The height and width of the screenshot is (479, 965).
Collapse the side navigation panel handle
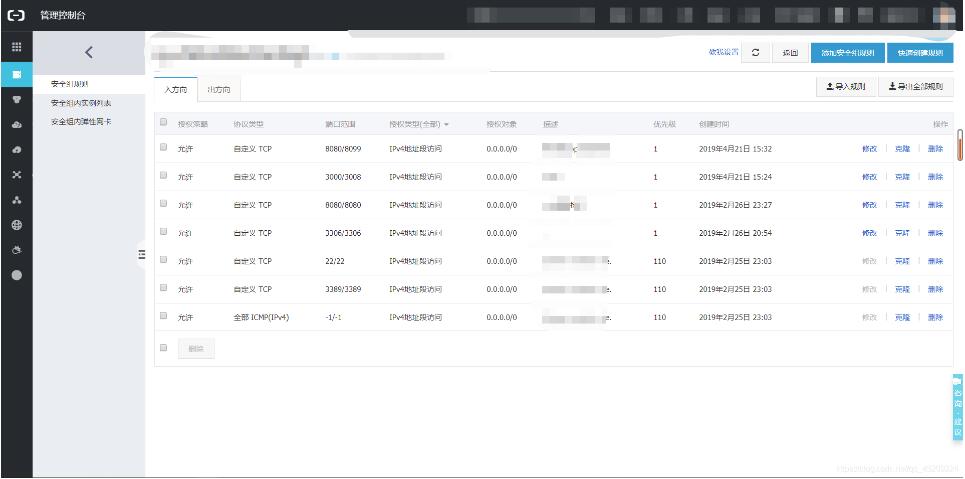(142, 254)
